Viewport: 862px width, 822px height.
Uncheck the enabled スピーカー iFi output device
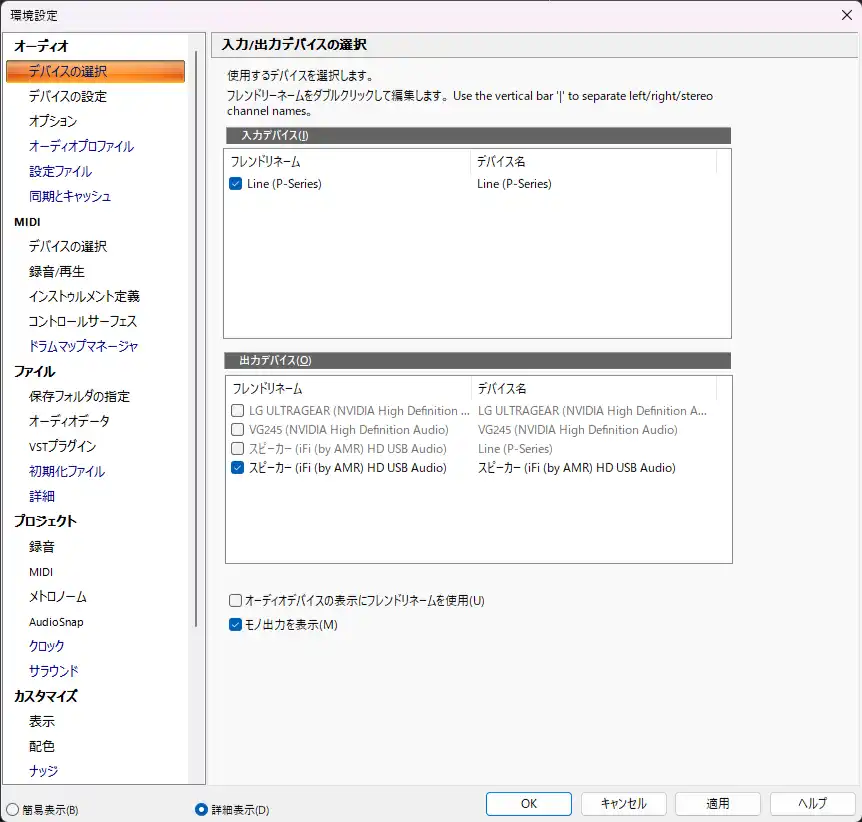pos(238,468)
